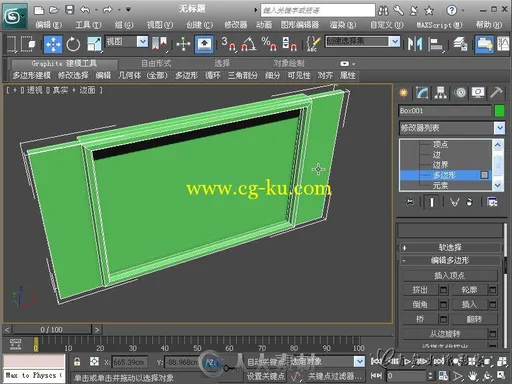Open the Edit menu
The image size is (512, 384).
pyautogui.click(x=49, y=25)
